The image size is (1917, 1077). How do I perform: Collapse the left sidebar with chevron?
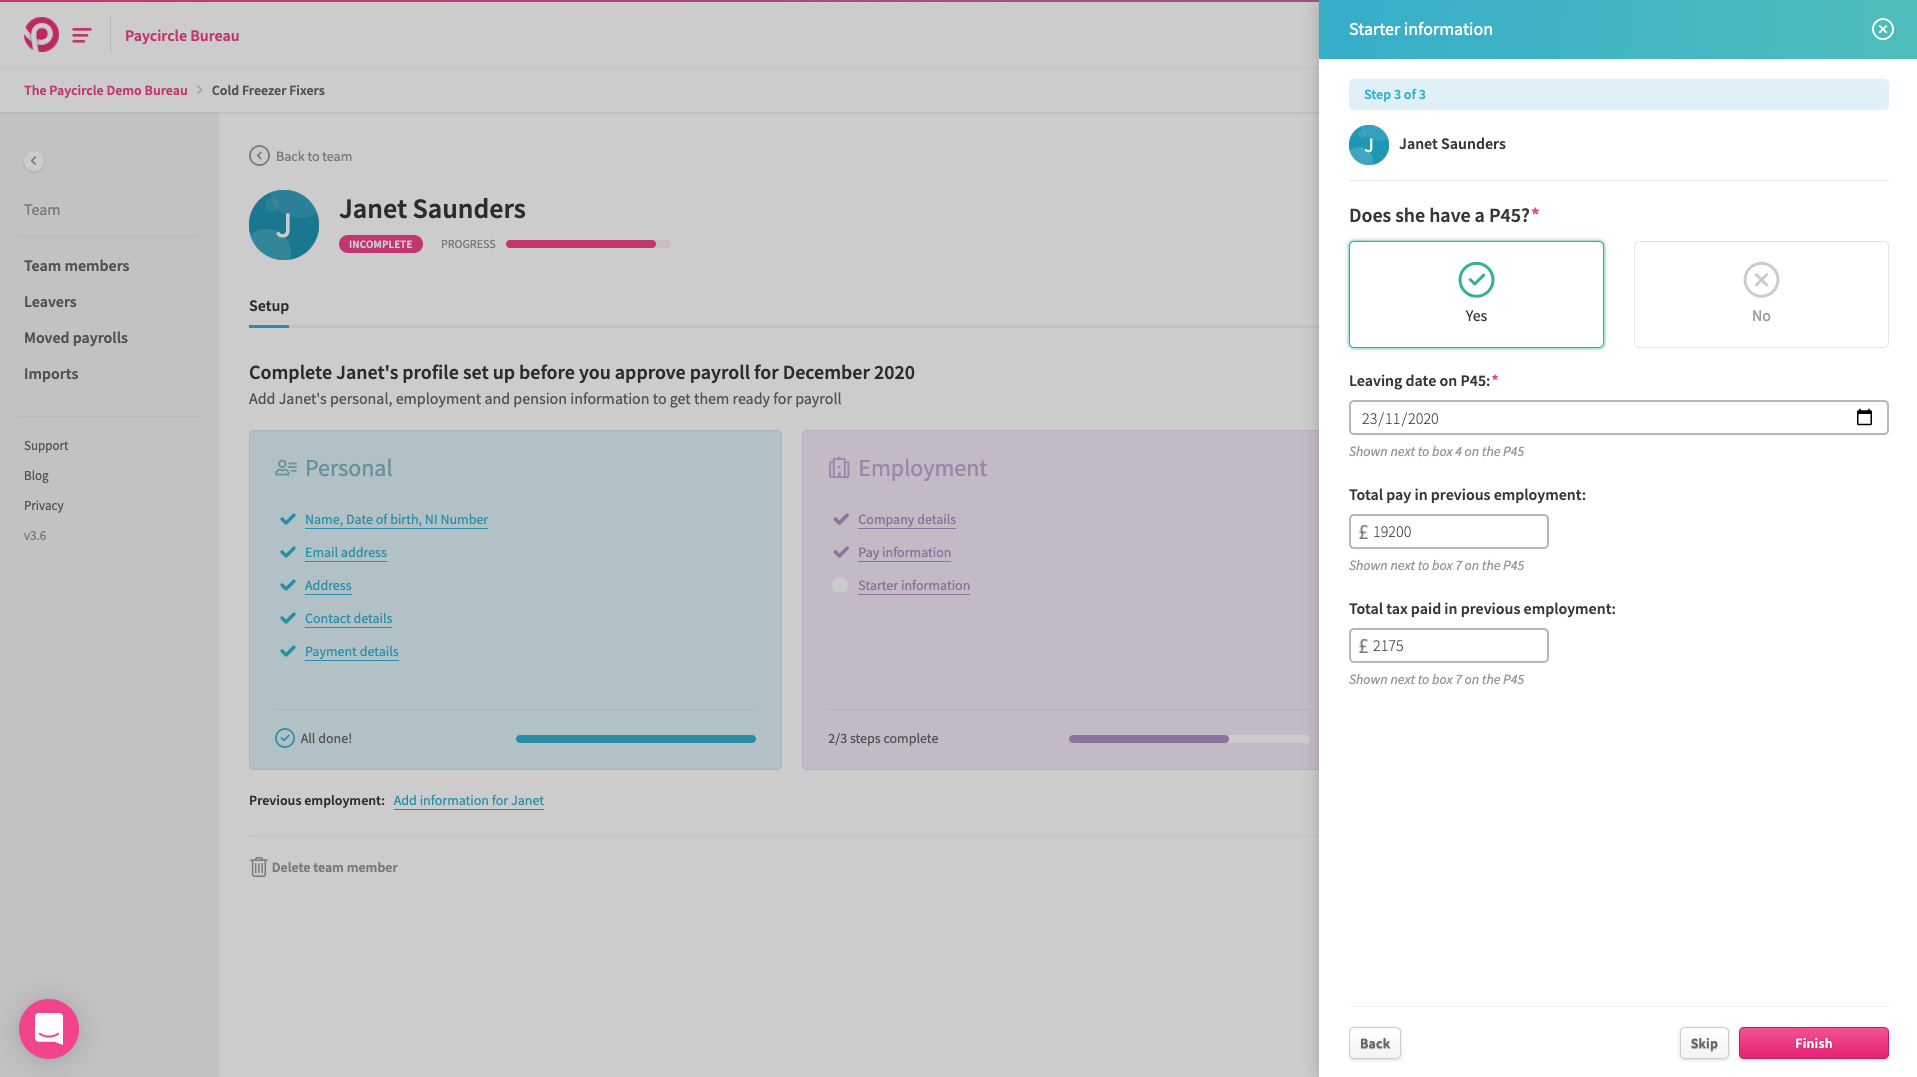(x=34, y=161)
